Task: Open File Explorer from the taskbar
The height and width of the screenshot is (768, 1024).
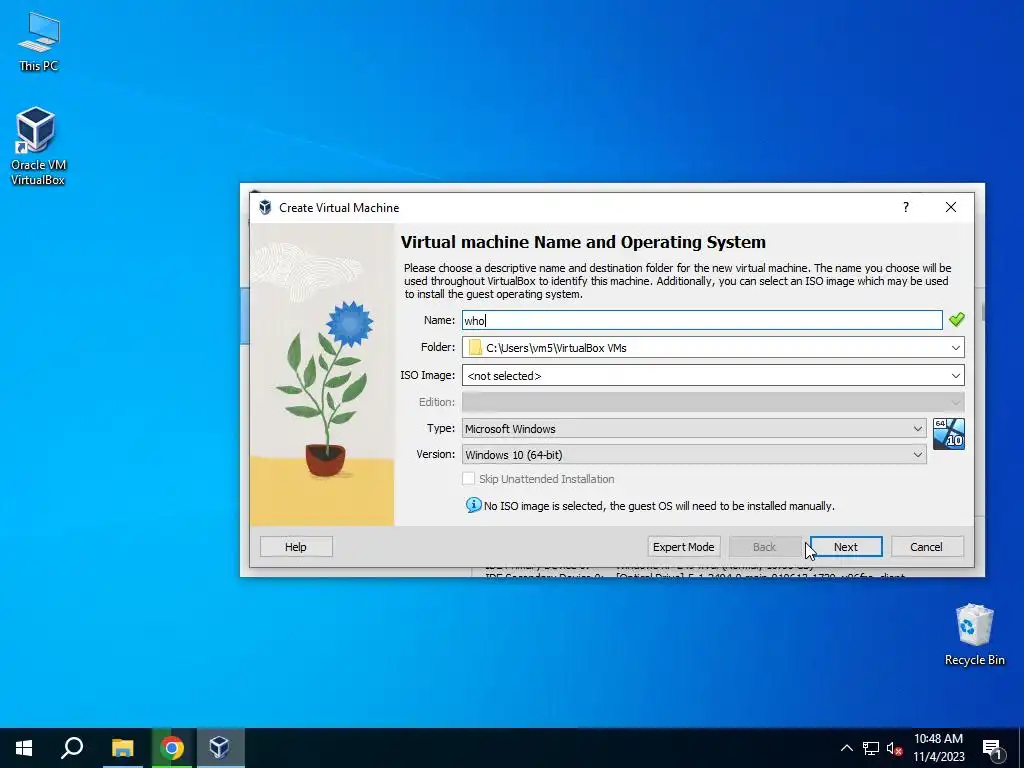Action: point(122,748)
